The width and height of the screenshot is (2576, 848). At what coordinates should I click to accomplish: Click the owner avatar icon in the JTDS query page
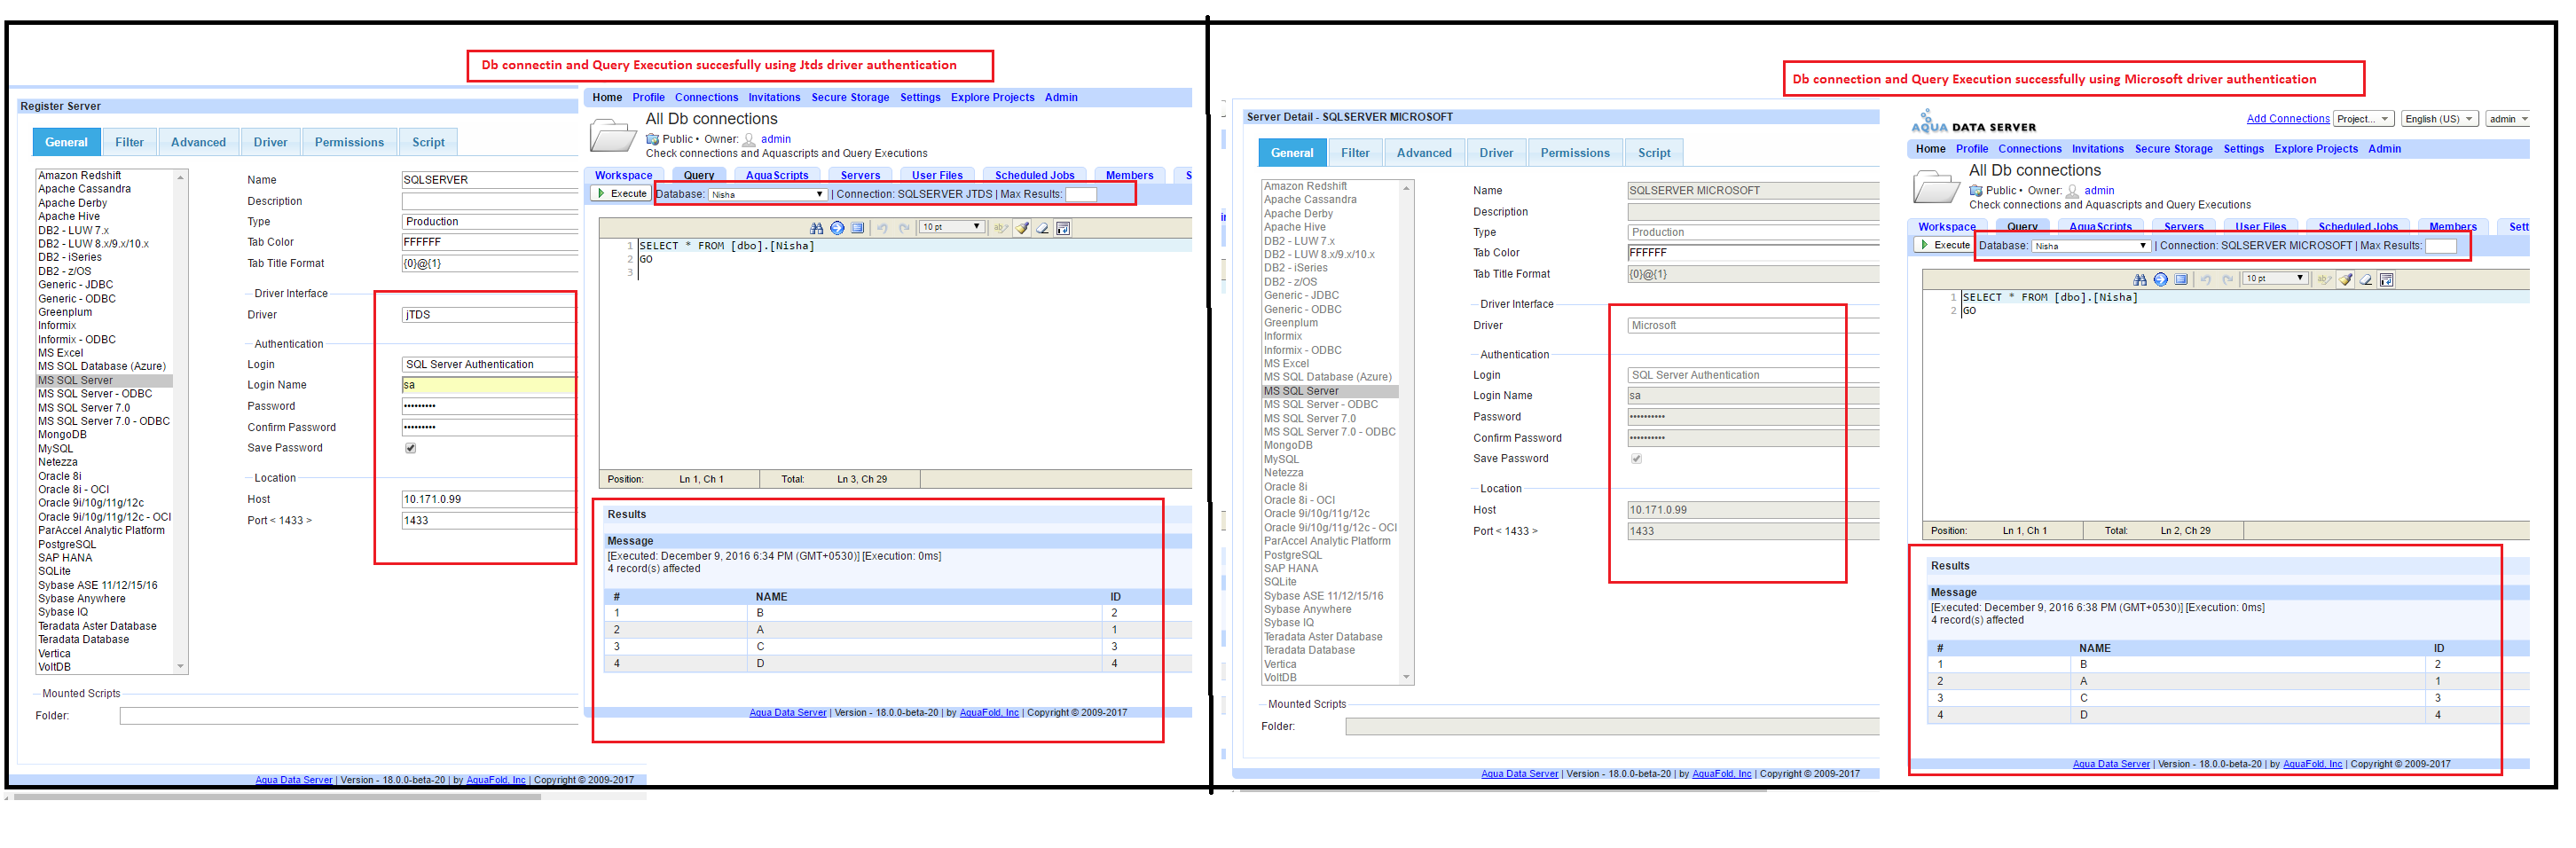748,140
